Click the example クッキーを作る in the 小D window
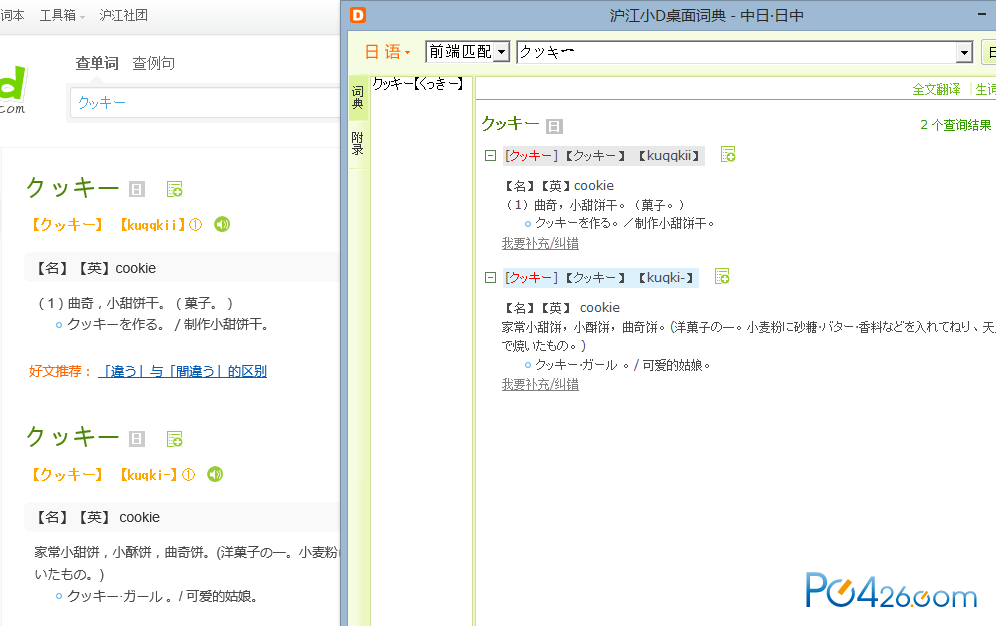 [577, 223]
